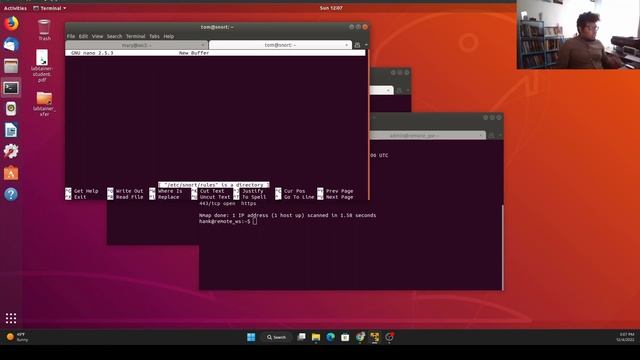Click the Windows Start button

click(x=251, y=337)
